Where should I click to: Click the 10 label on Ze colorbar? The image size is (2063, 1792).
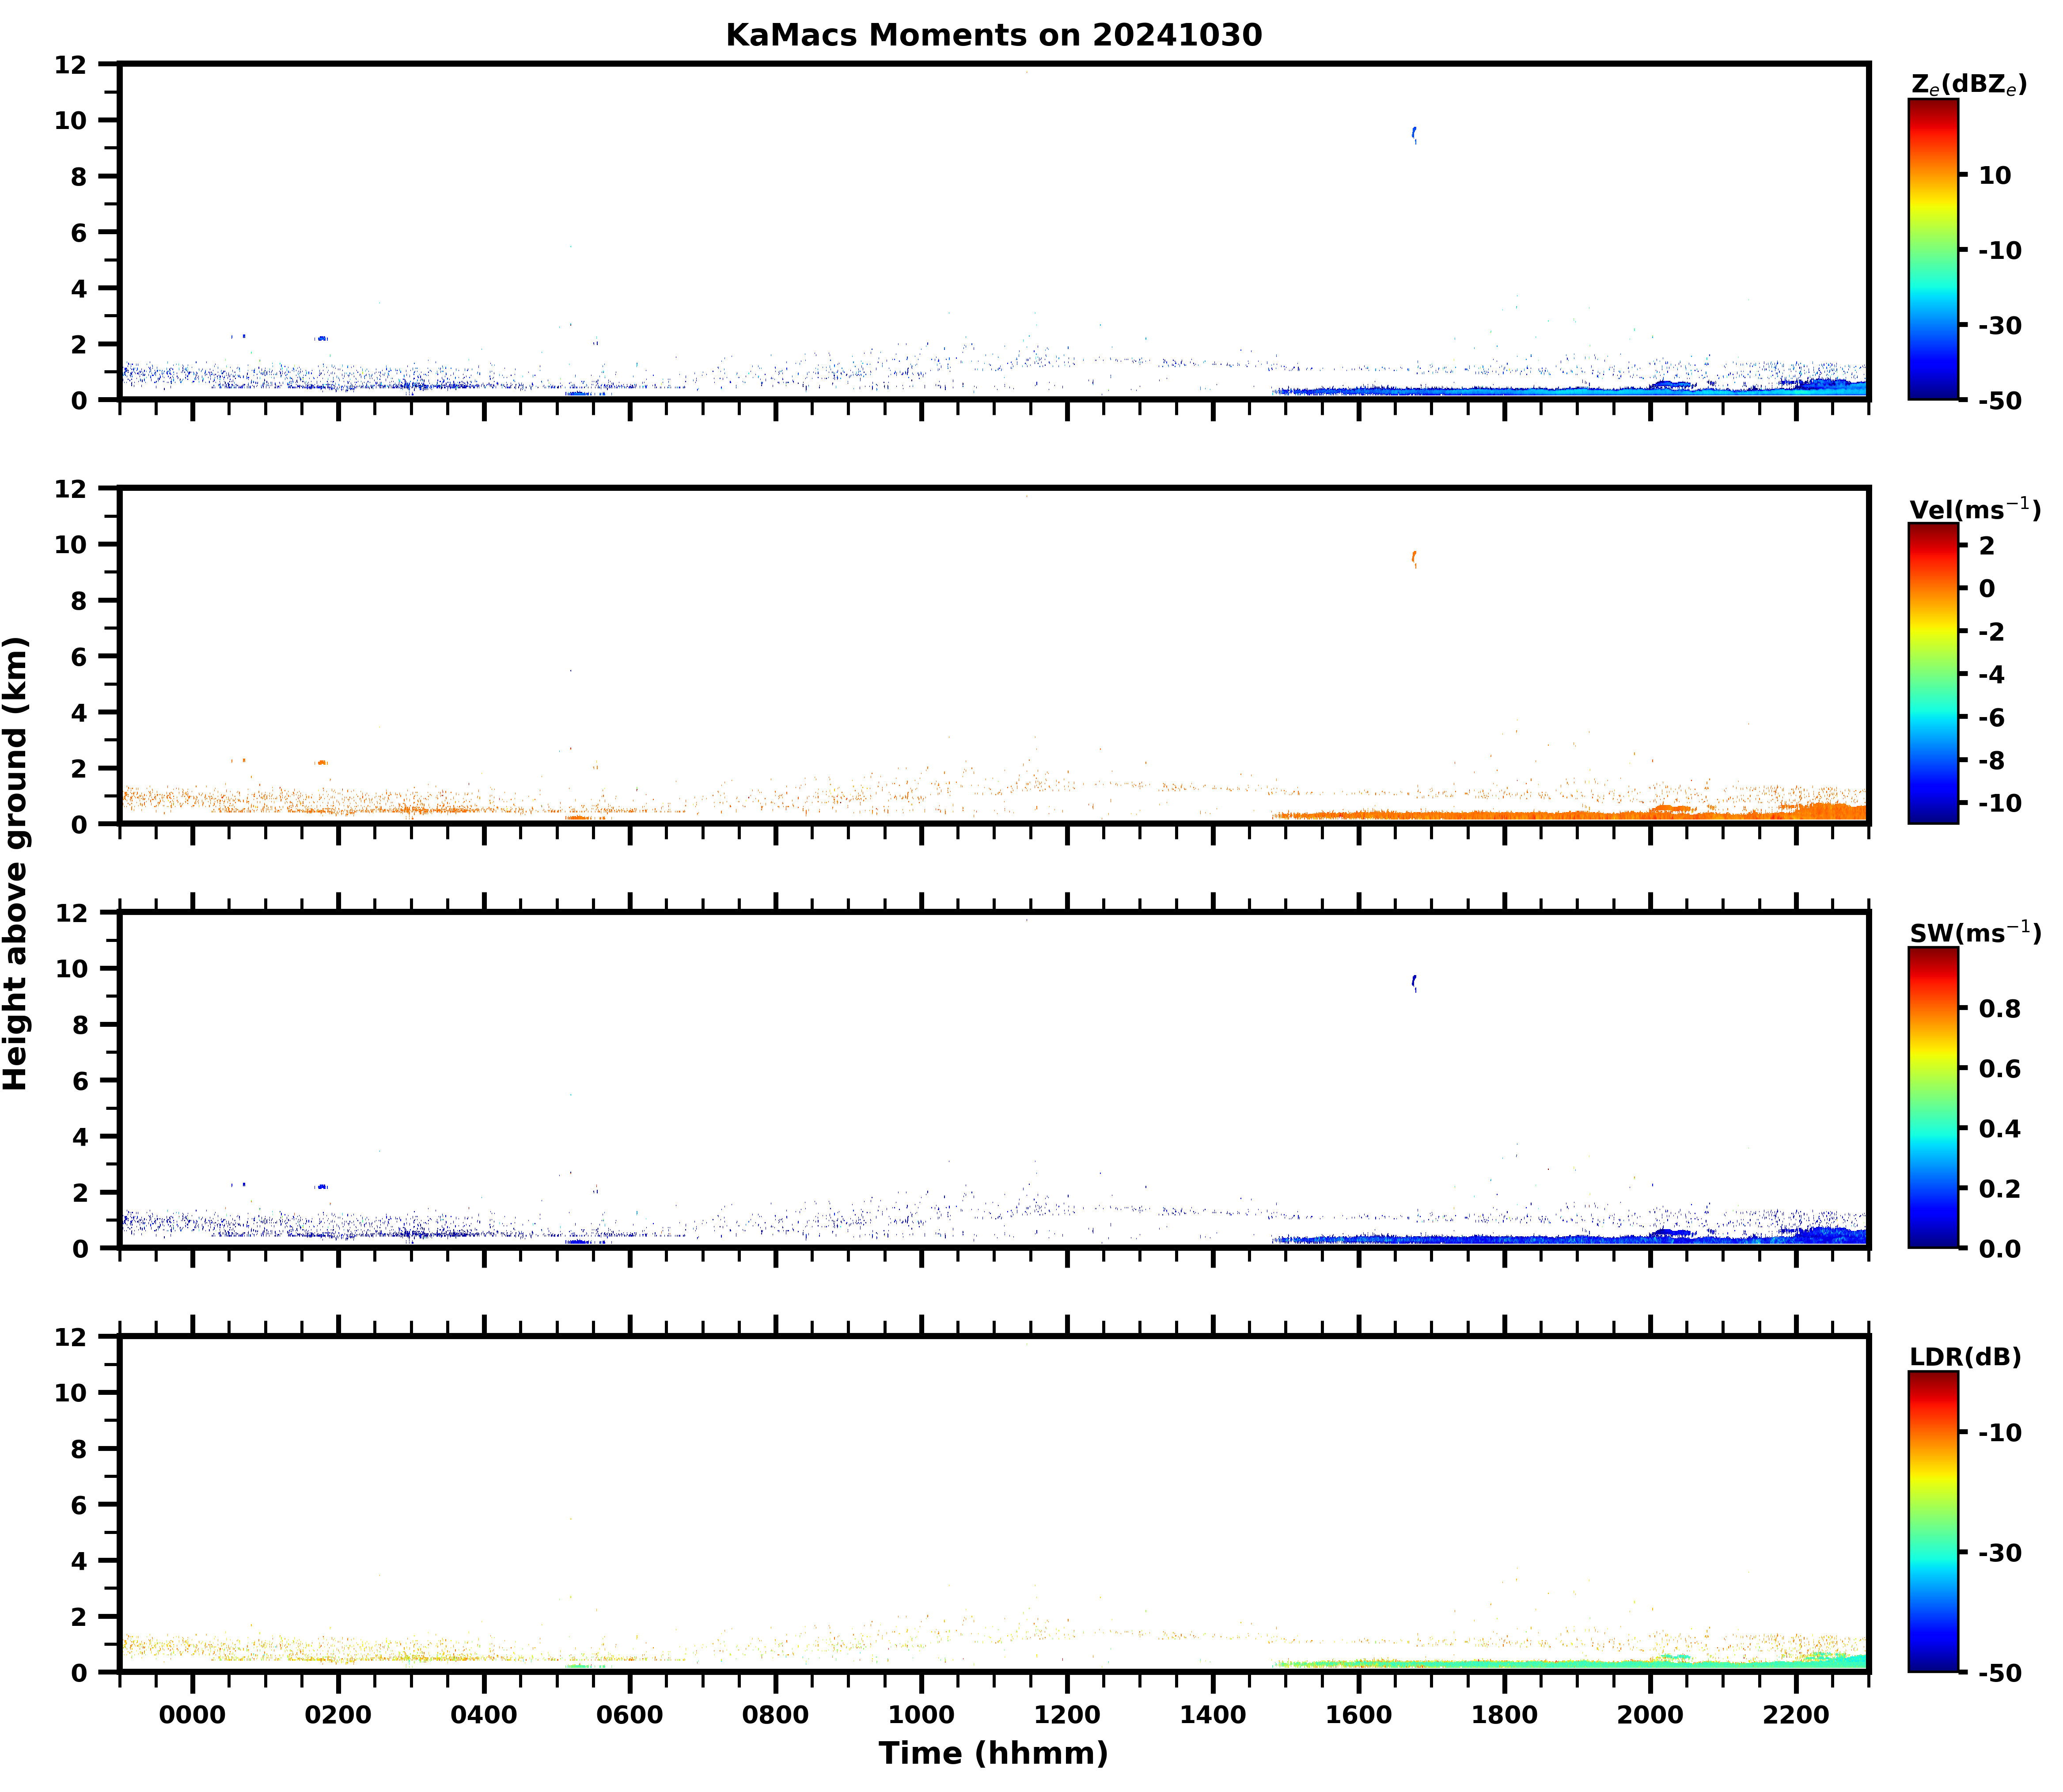pyautogui.click(x=1994, y=175)
